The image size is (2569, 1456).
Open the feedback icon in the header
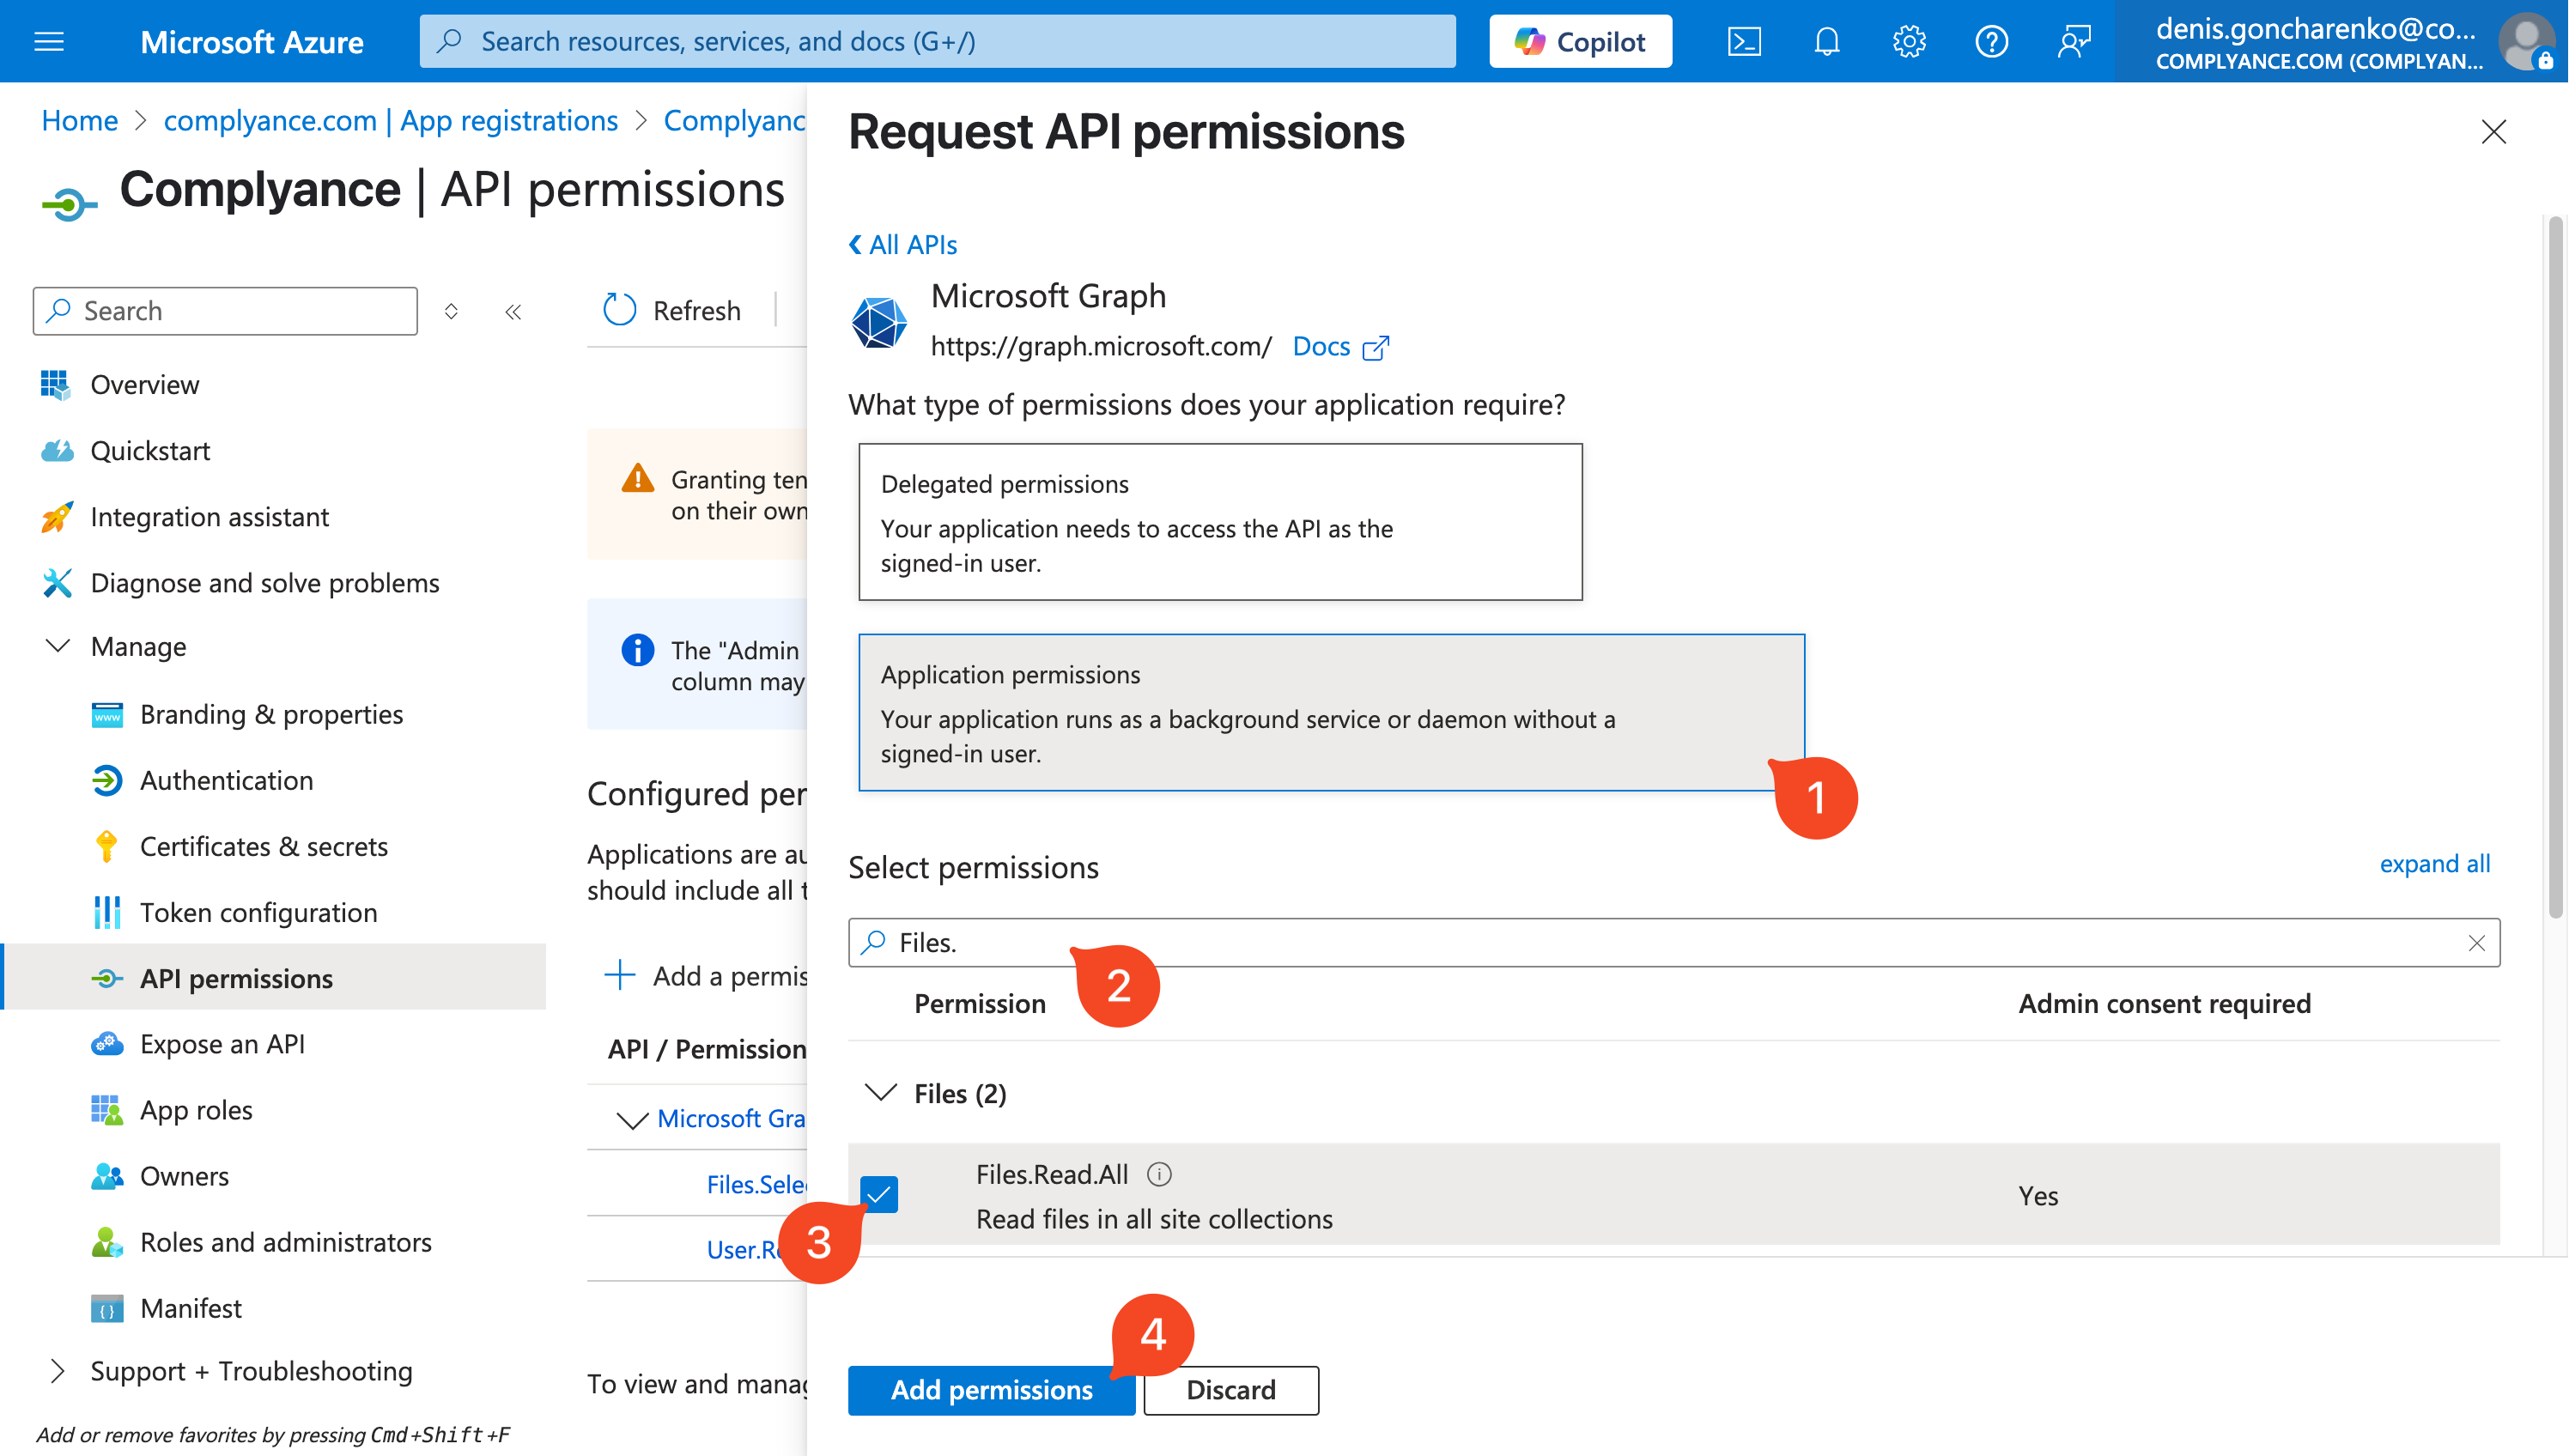tap(2073, 41)
